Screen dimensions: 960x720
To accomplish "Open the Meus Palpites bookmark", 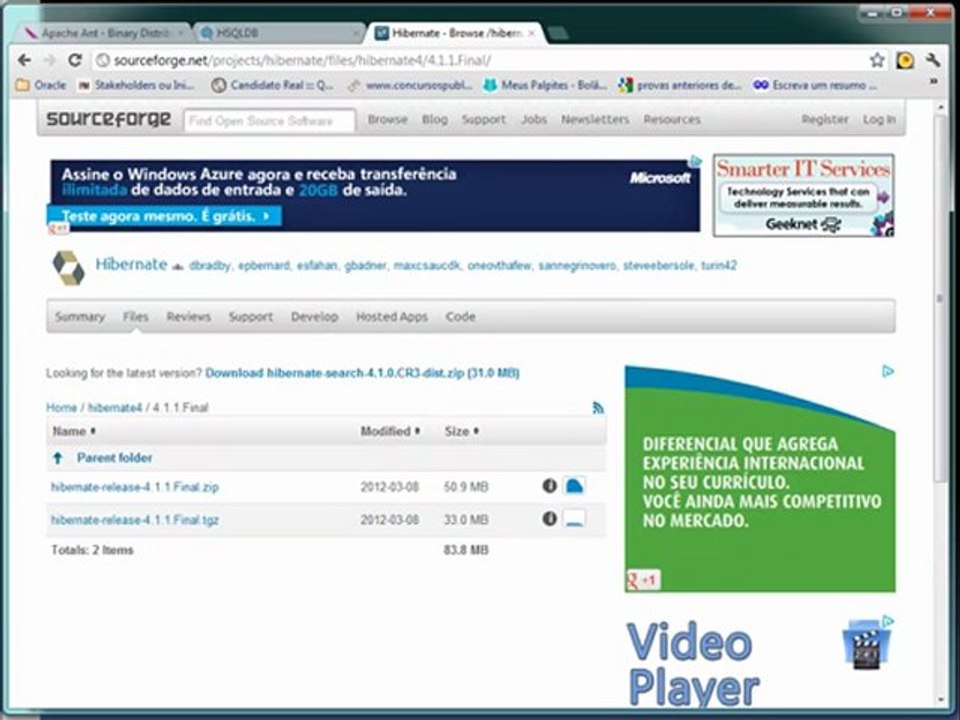I will (x=545, y=85).
